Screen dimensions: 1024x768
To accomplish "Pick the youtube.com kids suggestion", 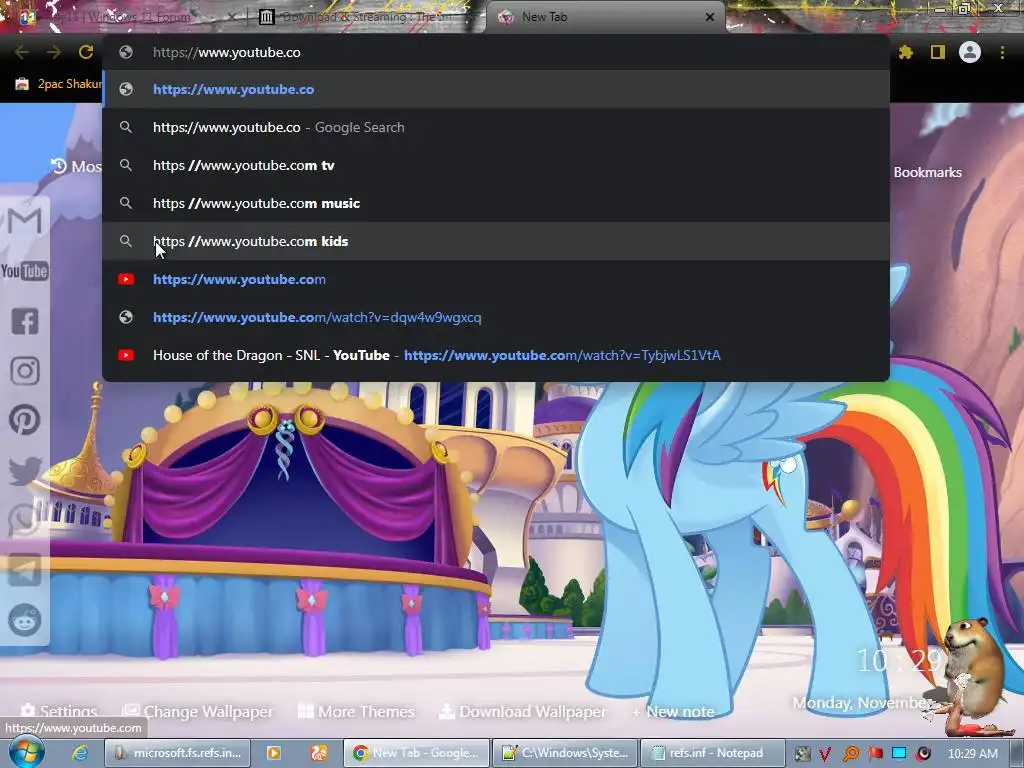I will [496, 241].
